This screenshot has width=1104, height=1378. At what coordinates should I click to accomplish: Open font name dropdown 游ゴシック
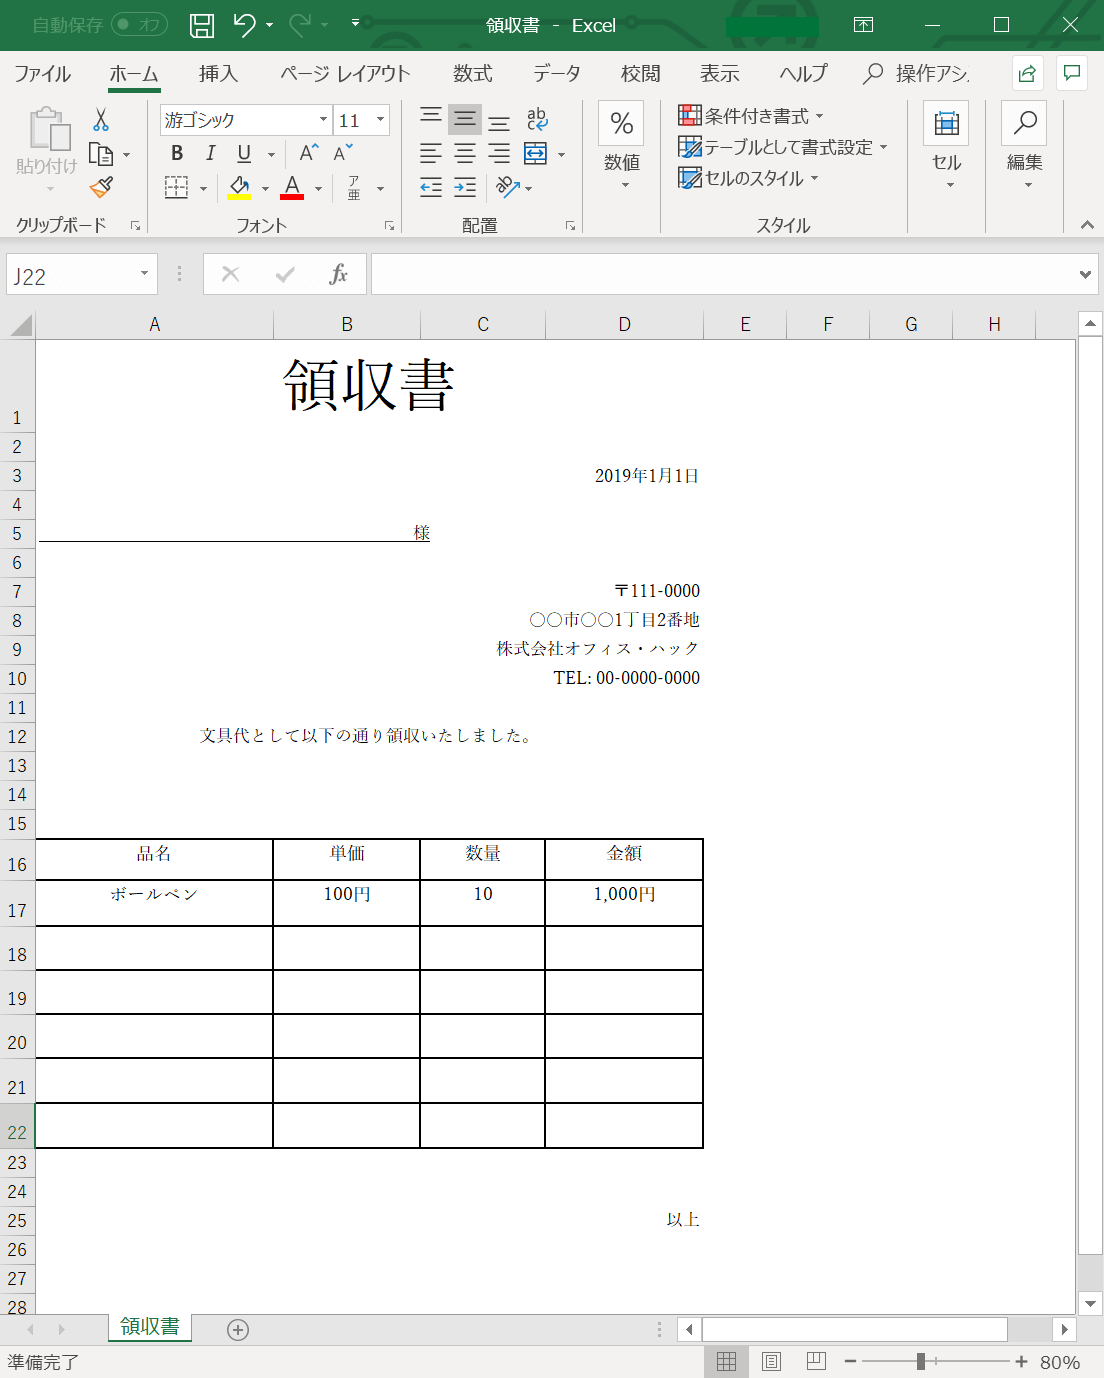[x=323, y=120]
